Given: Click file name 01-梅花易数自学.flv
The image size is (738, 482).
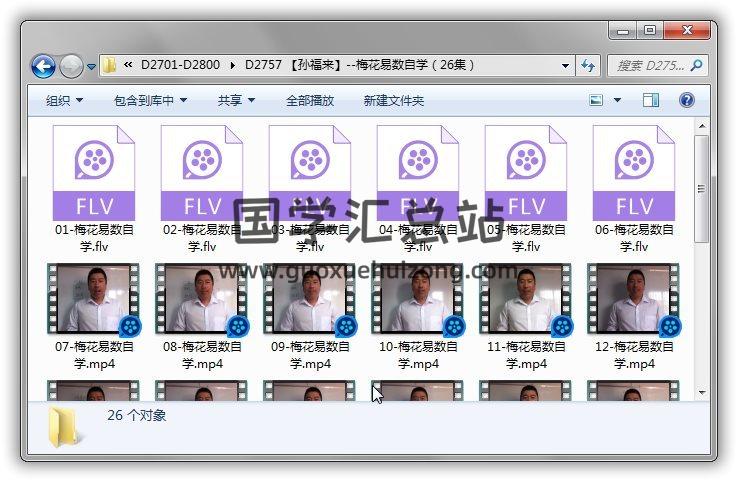Looking at the screenshot, I should click(94, 238).
